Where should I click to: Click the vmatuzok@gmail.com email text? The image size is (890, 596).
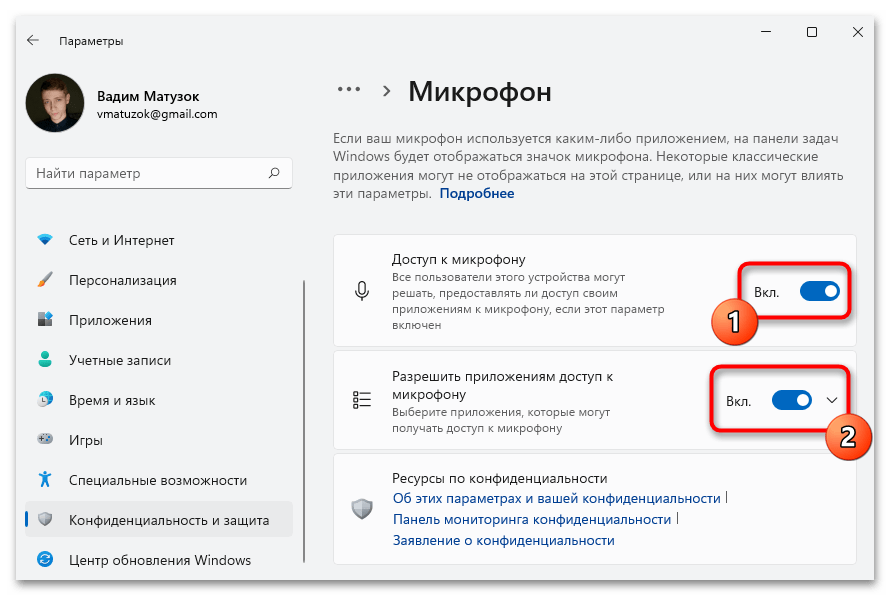[x=157, y=114]
